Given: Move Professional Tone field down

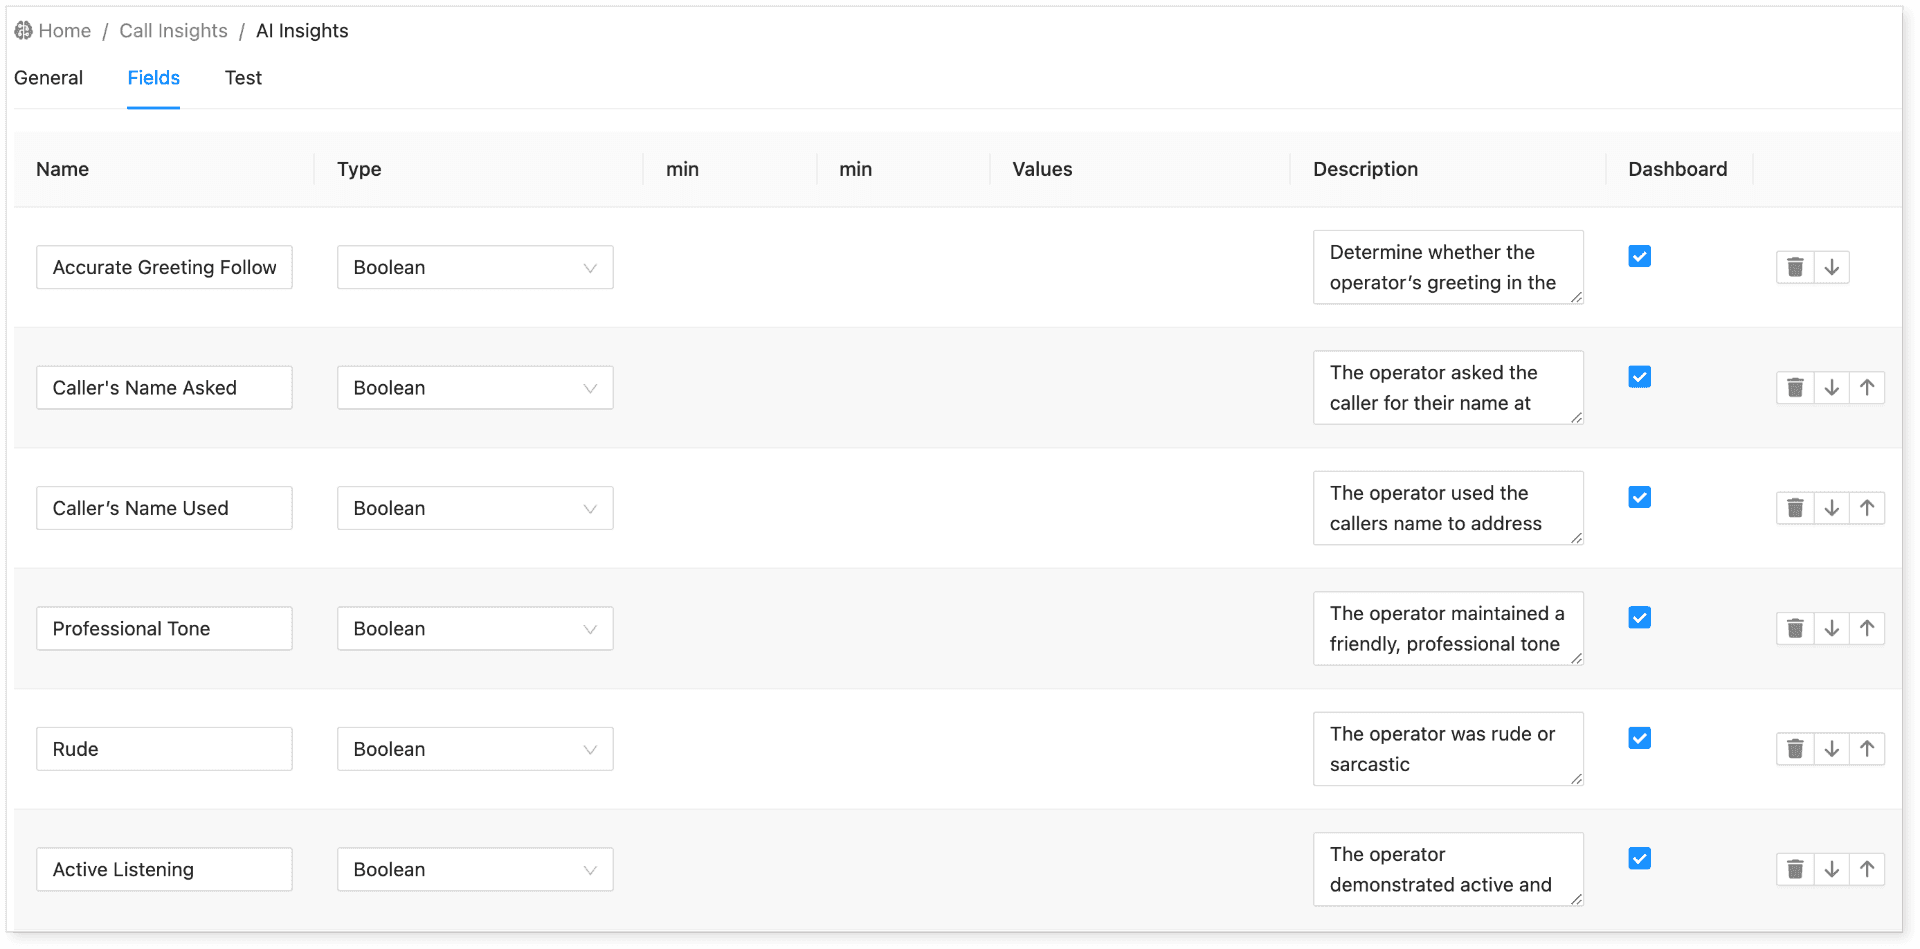Looking at the screenshot, I should click(x=1831, y=628).
